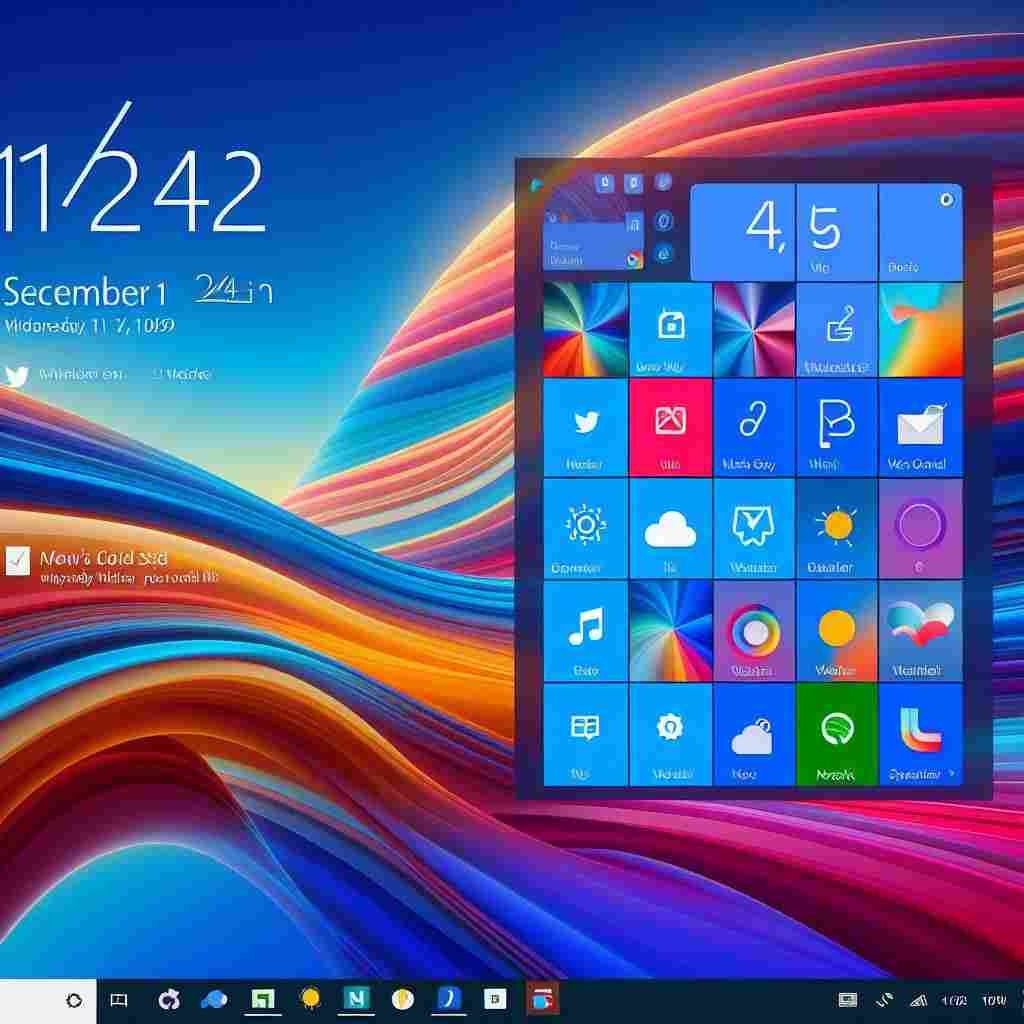Open the Twitter bird tile in the start panel
The width and height of the screenshot is (1024, 1024).
585,428
